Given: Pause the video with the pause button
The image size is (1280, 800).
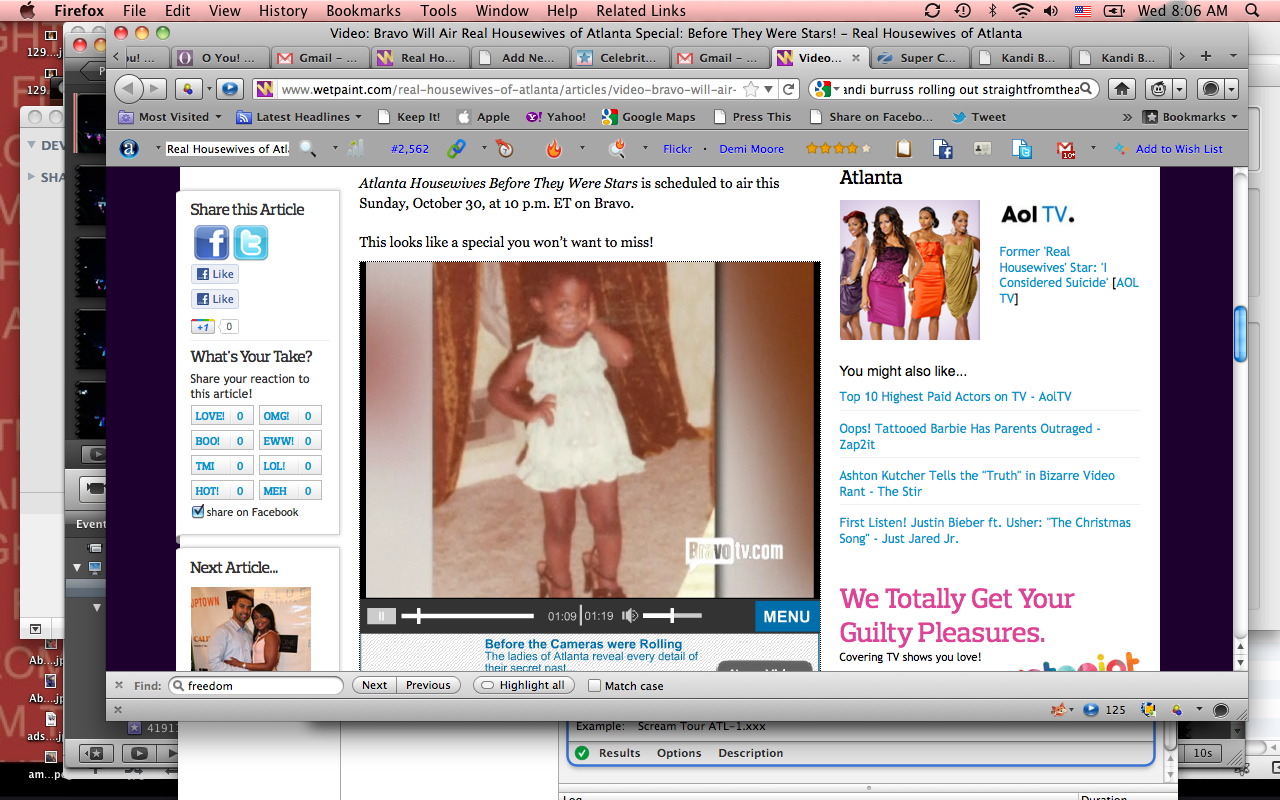Looking at the screenshot, I should (380, 616).
